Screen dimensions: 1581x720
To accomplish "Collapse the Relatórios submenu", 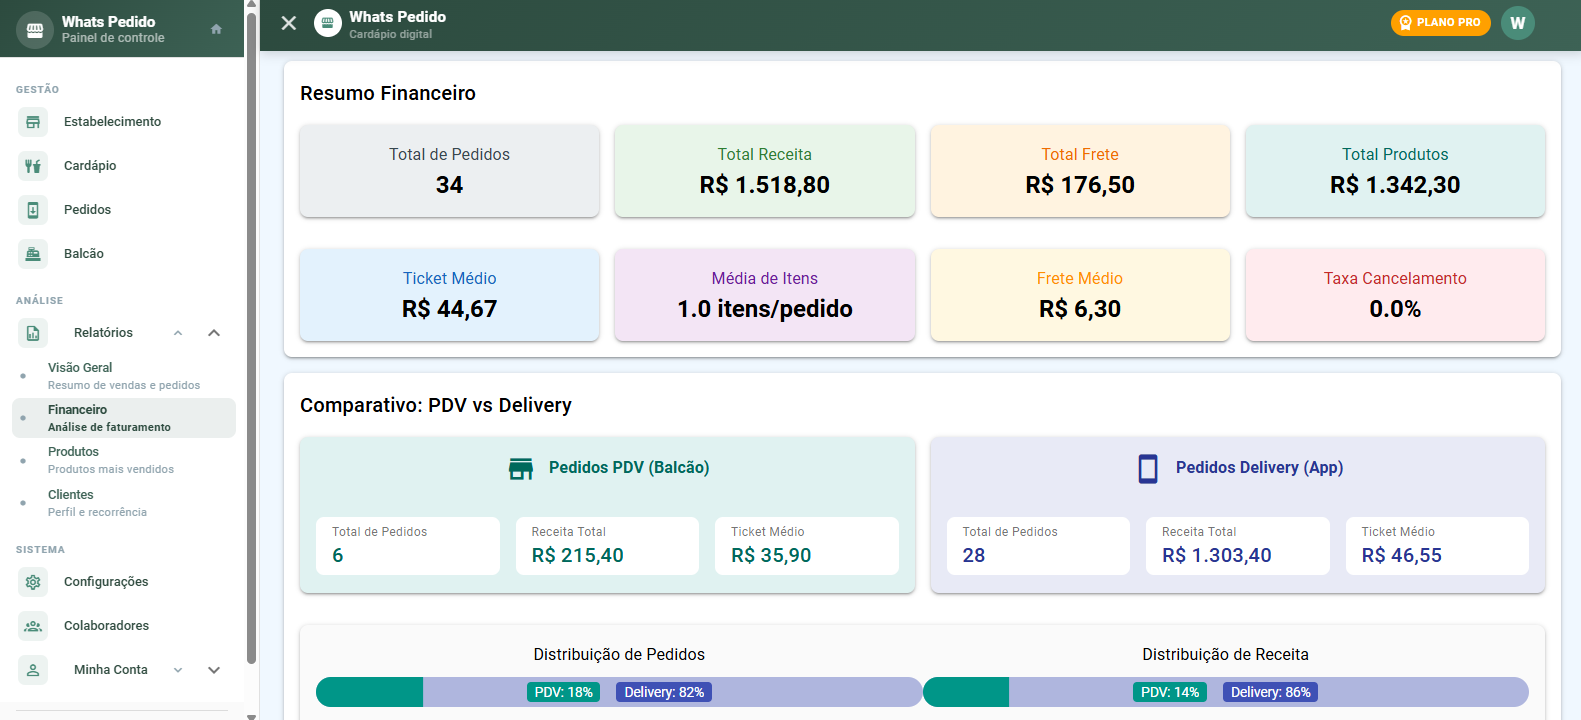I will point(213,333).
